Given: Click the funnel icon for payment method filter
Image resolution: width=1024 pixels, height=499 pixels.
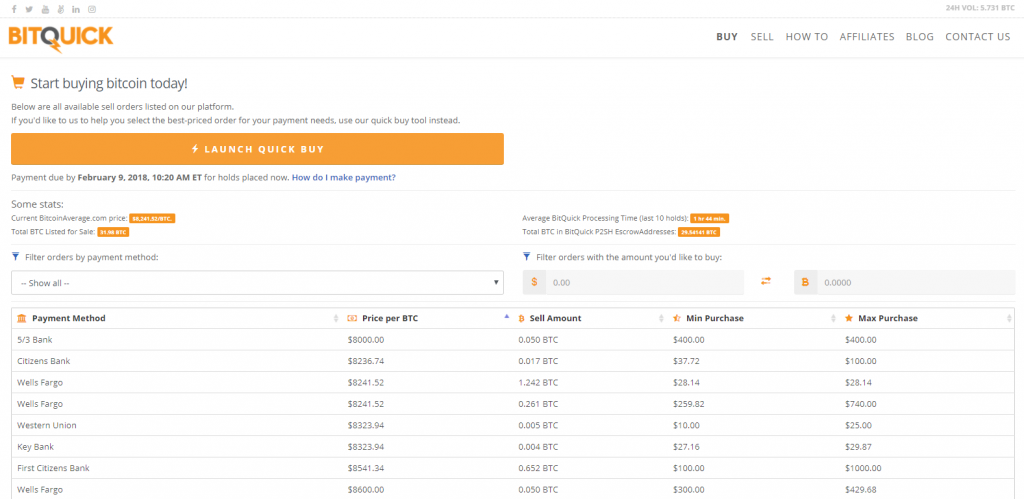Looking at the screenshot, I should coord(15,257).
